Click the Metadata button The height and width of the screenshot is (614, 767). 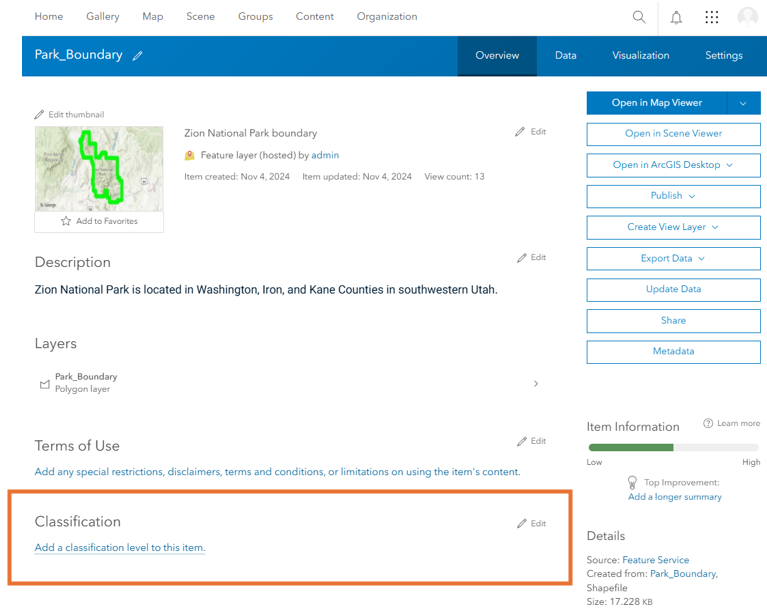pyautogui.click(x=673, y=352)
